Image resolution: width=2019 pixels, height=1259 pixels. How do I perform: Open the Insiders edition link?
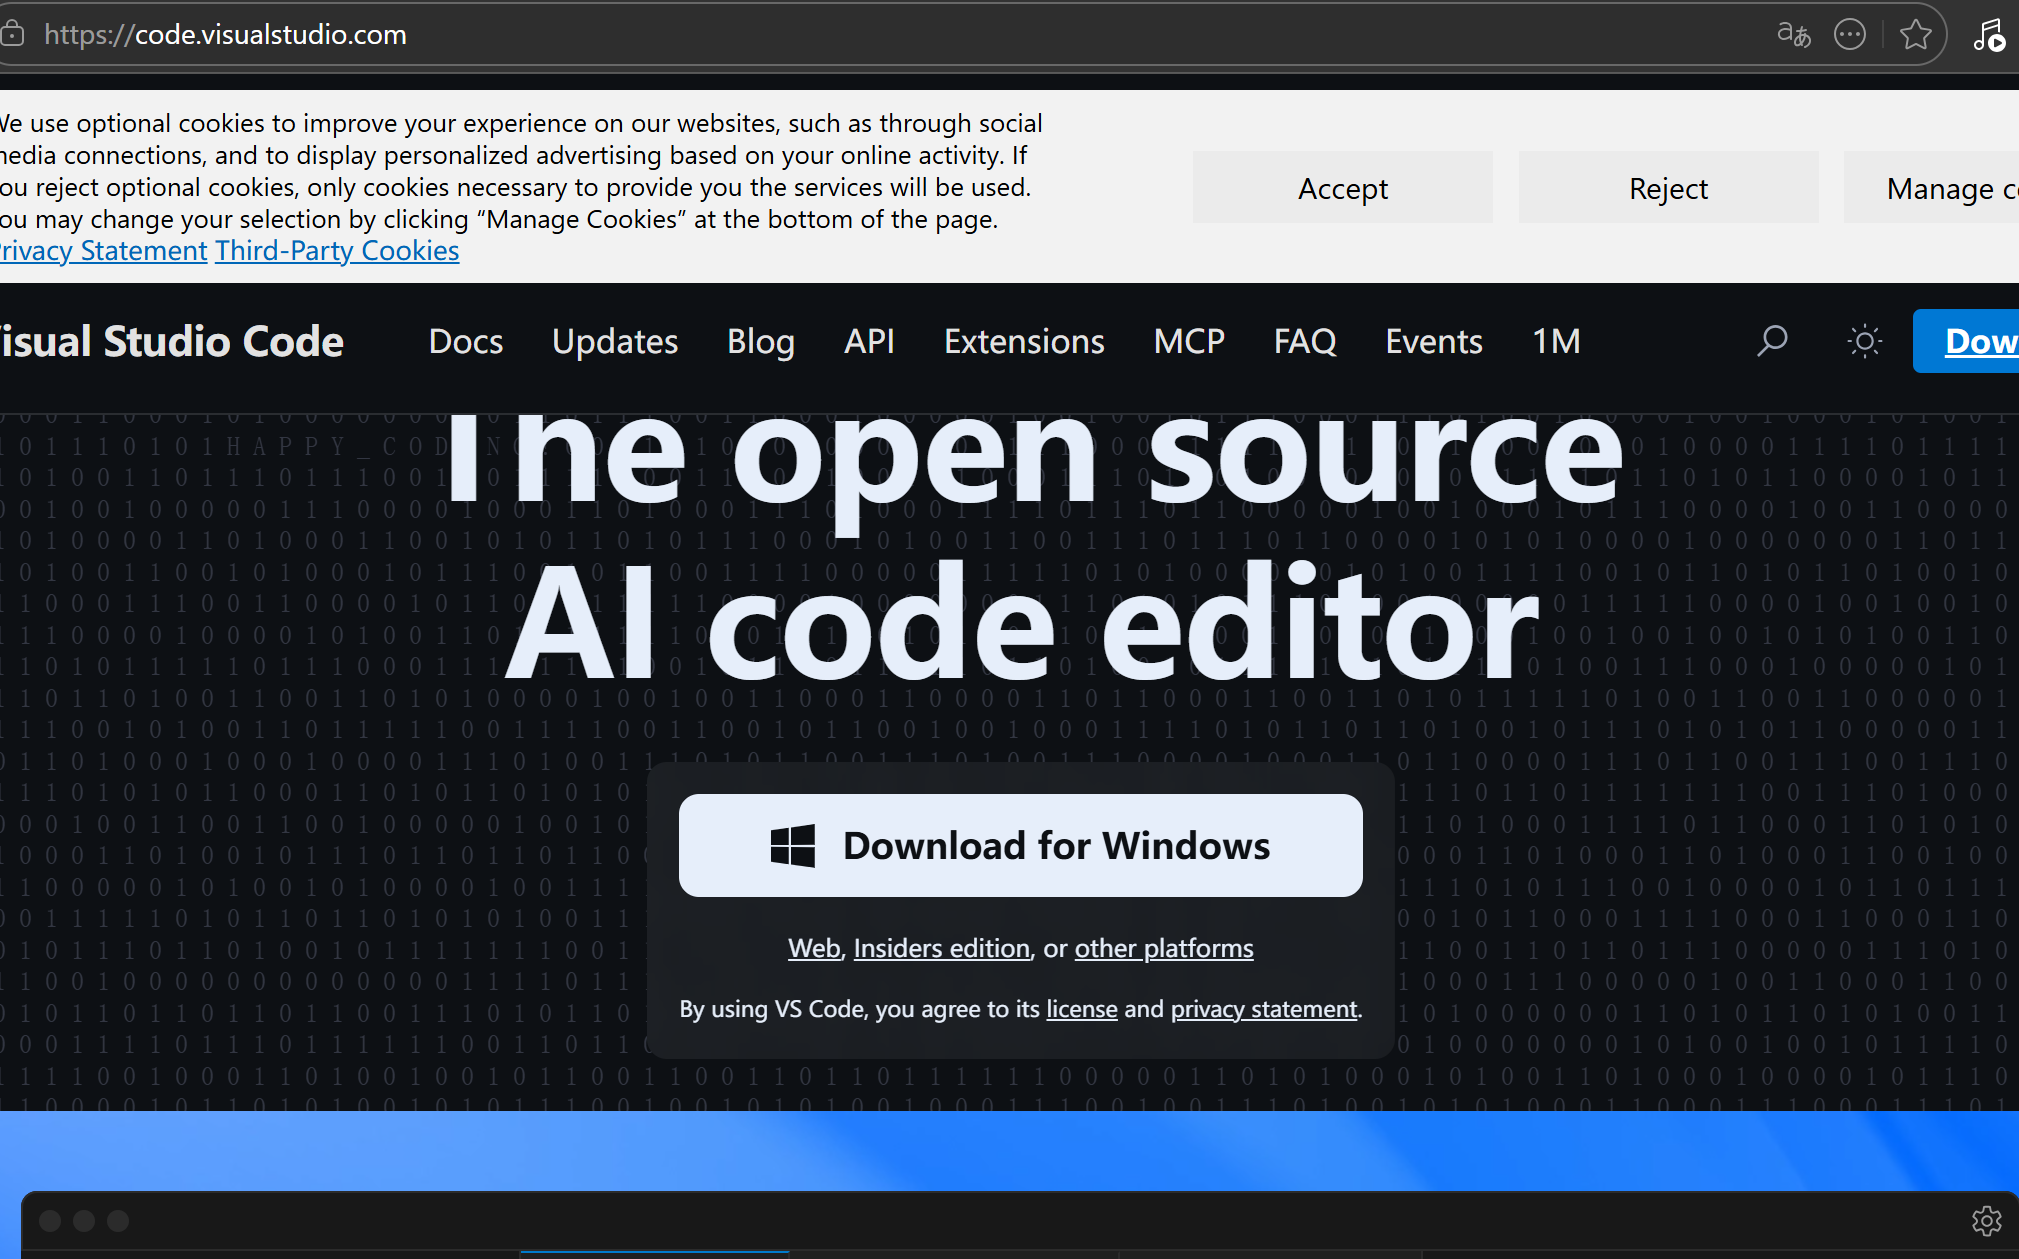click(942, 948)
